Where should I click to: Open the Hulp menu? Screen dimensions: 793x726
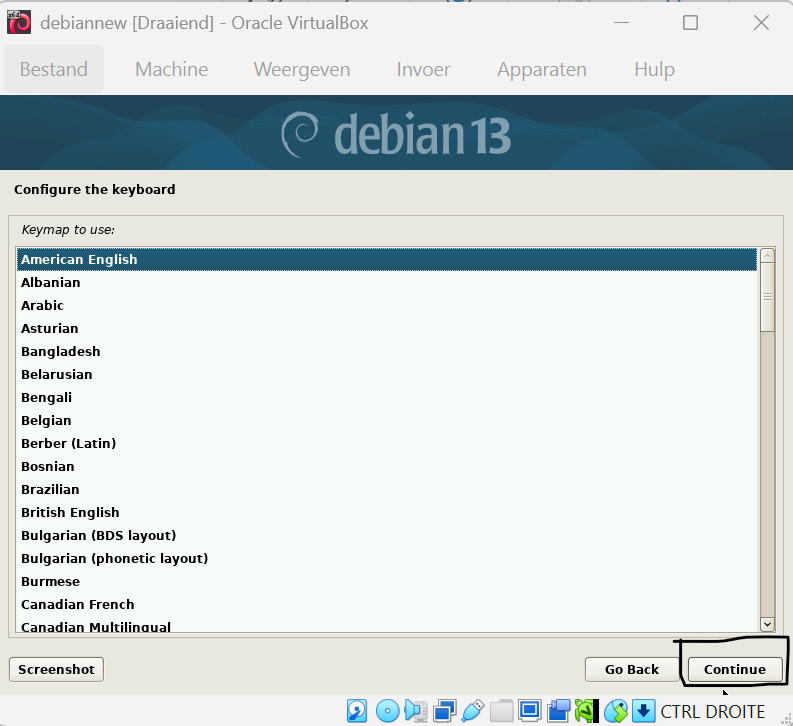tap(654, 69)
